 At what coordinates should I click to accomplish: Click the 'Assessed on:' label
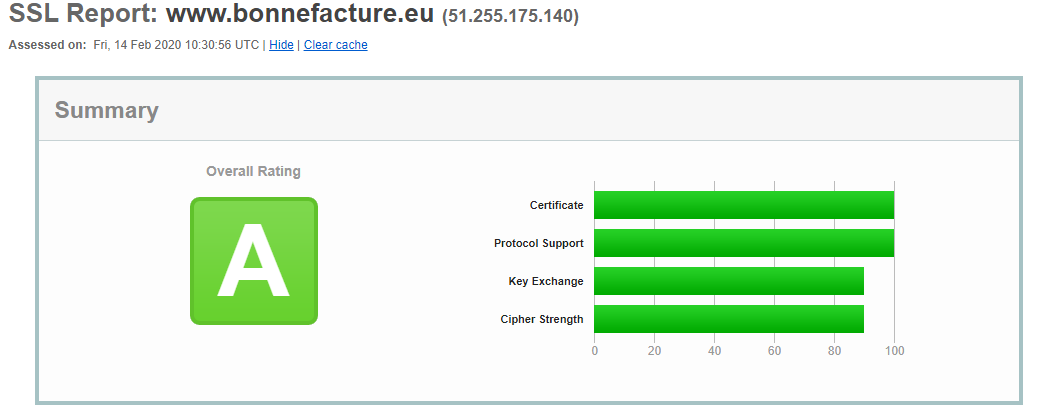coord(47,45)
